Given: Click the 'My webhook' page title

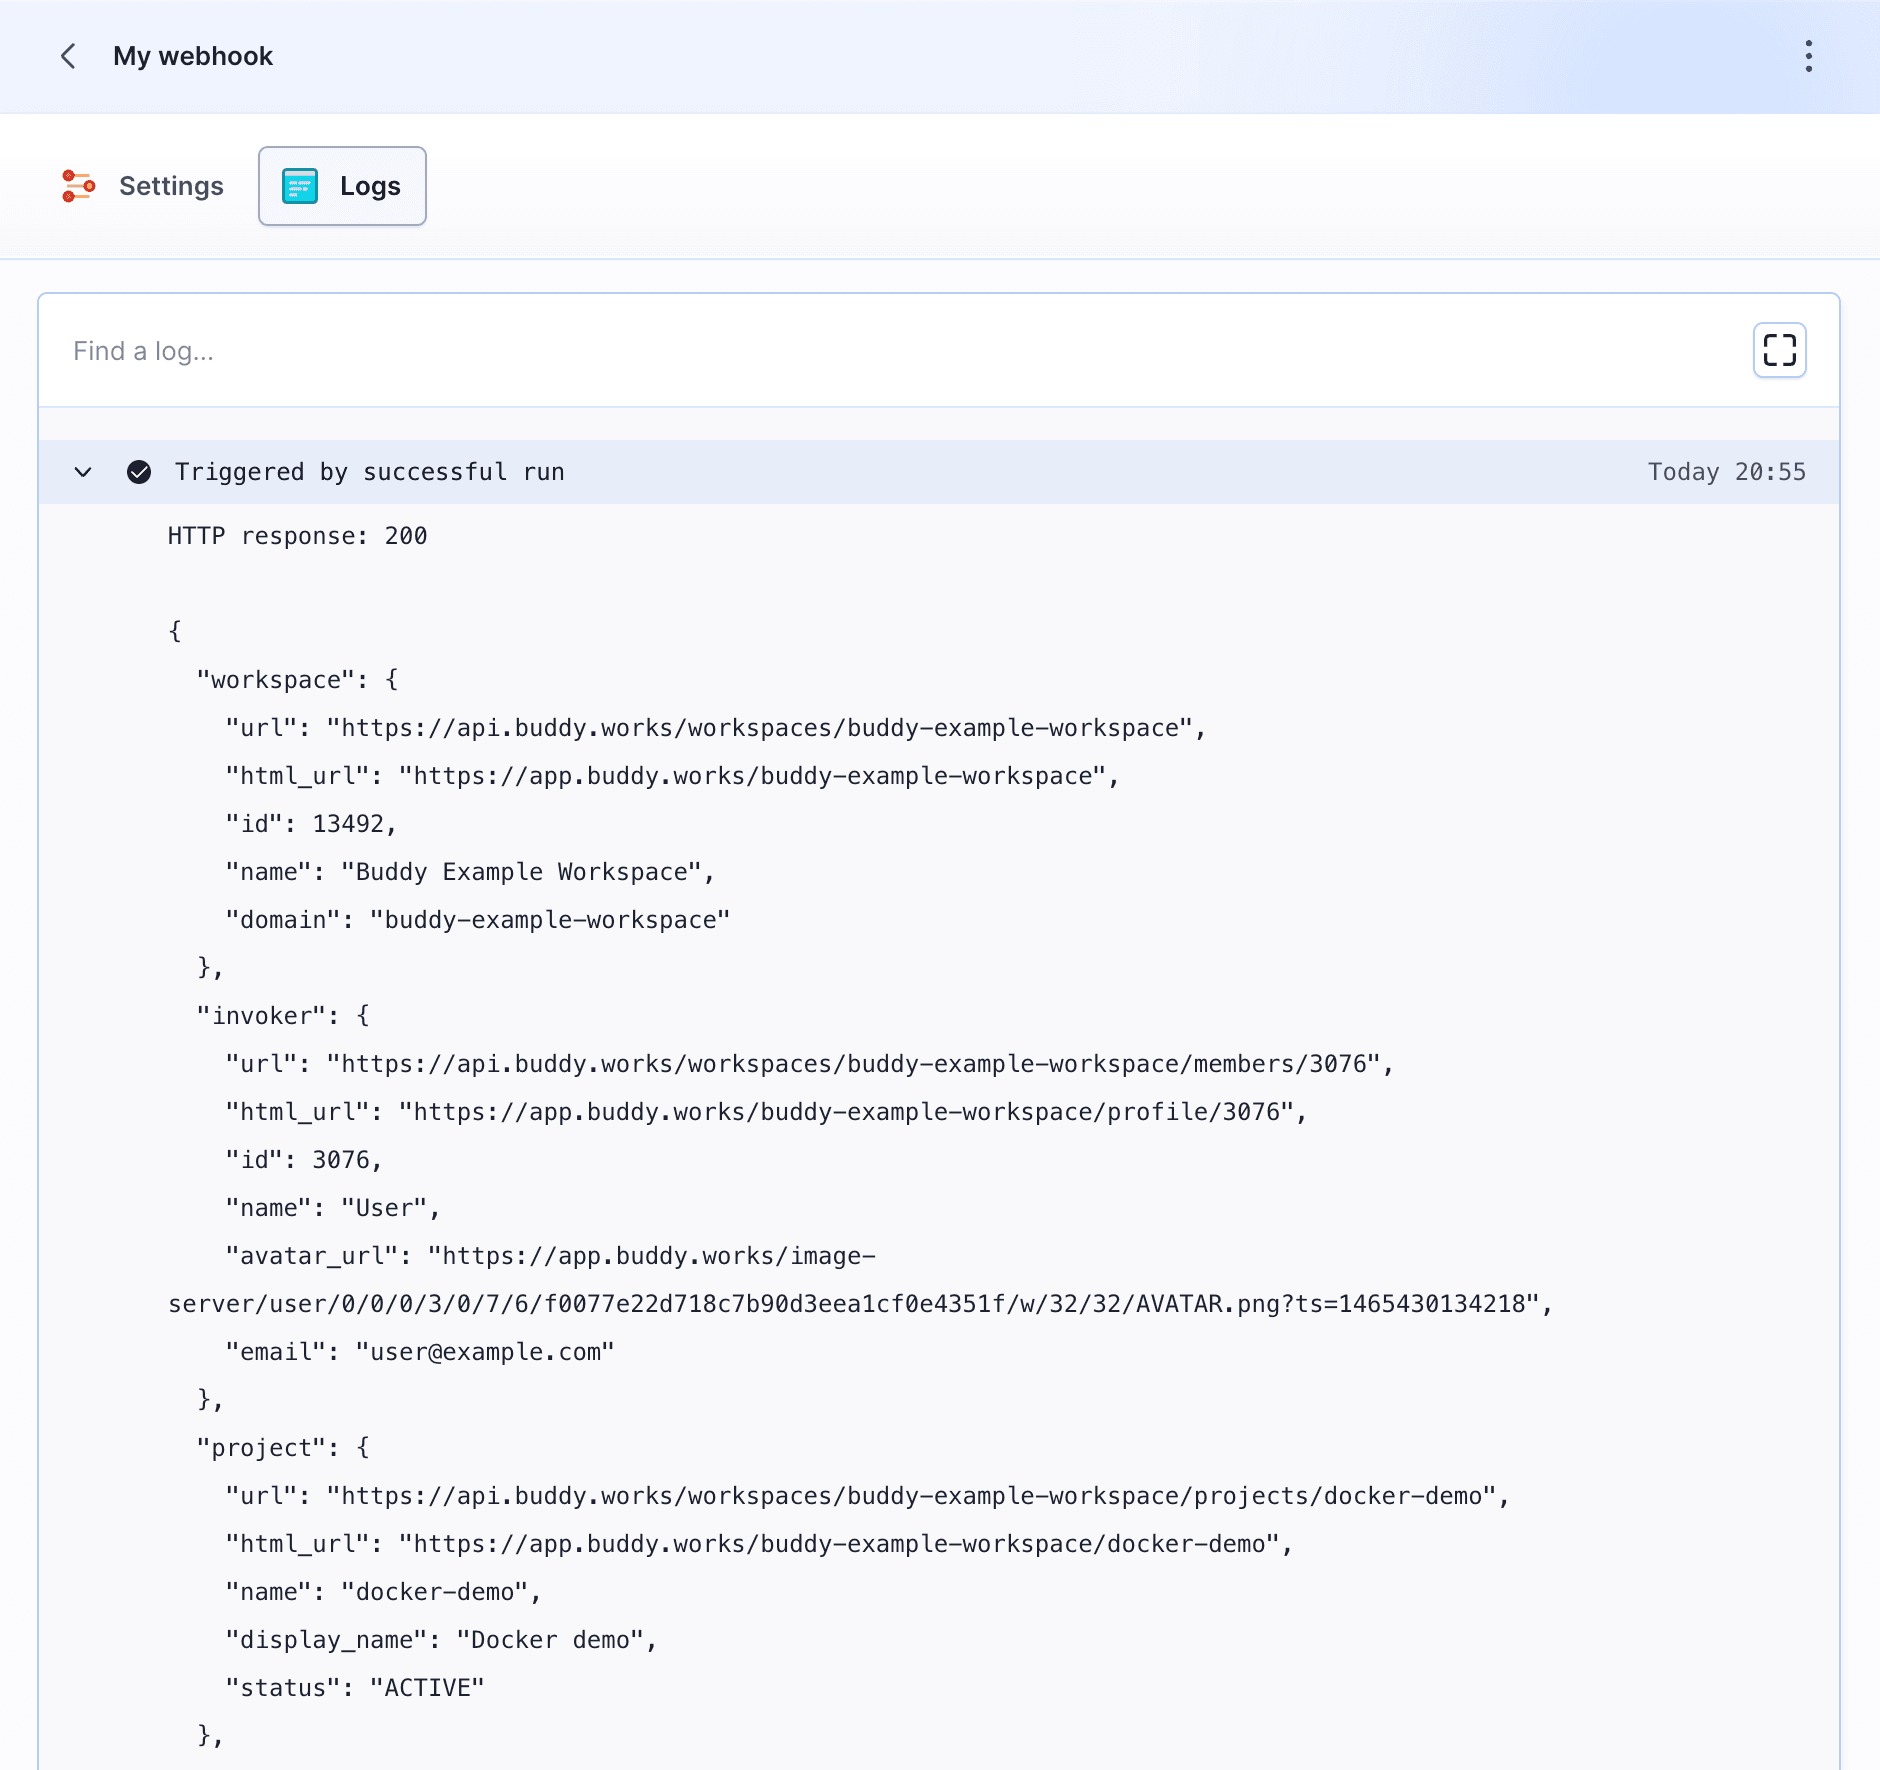Looking at the screenshot, I should (193, 56).
